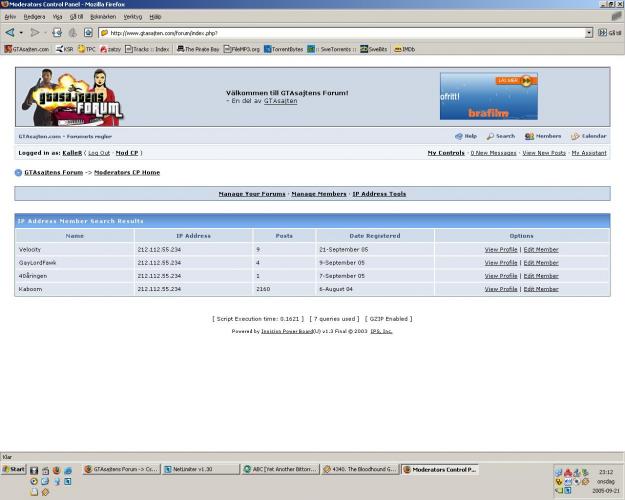The height and width of the screenshot is (500, 625).
Task: Click the Forward navigation arrow
Action: click(34, 33)
